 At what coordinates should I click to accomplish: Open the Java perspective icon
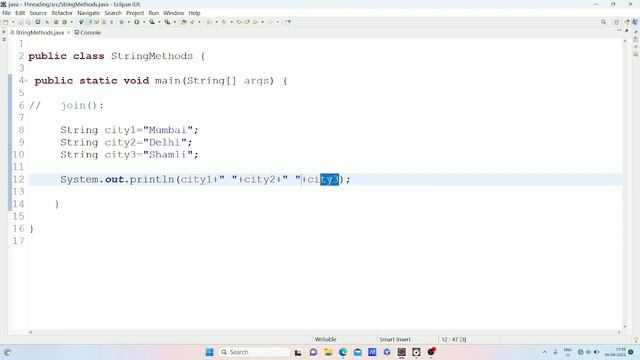(635, 22)
